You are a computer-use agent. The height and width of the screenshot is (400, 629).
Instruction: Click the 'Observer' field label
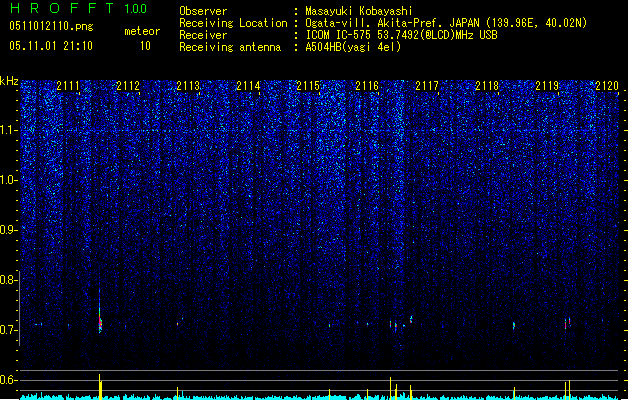(203, 11)
